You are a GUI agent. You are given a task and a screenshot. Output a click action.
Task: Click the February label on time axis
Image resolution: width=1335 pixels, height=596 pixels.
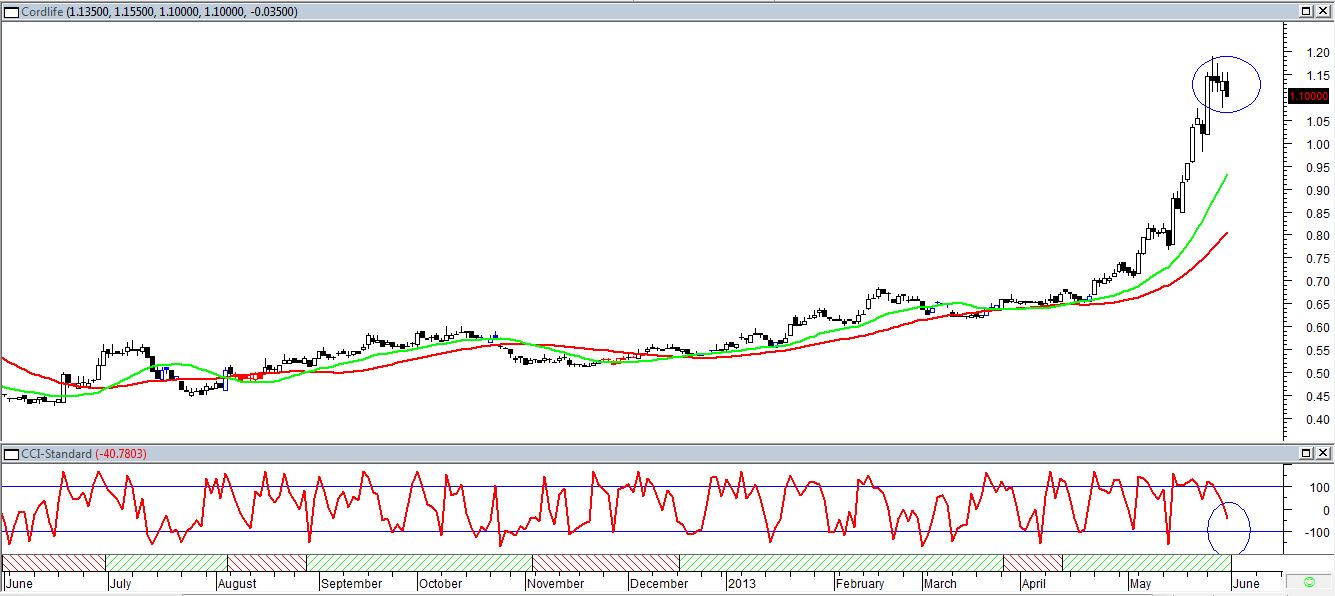[x=859, y=583]
